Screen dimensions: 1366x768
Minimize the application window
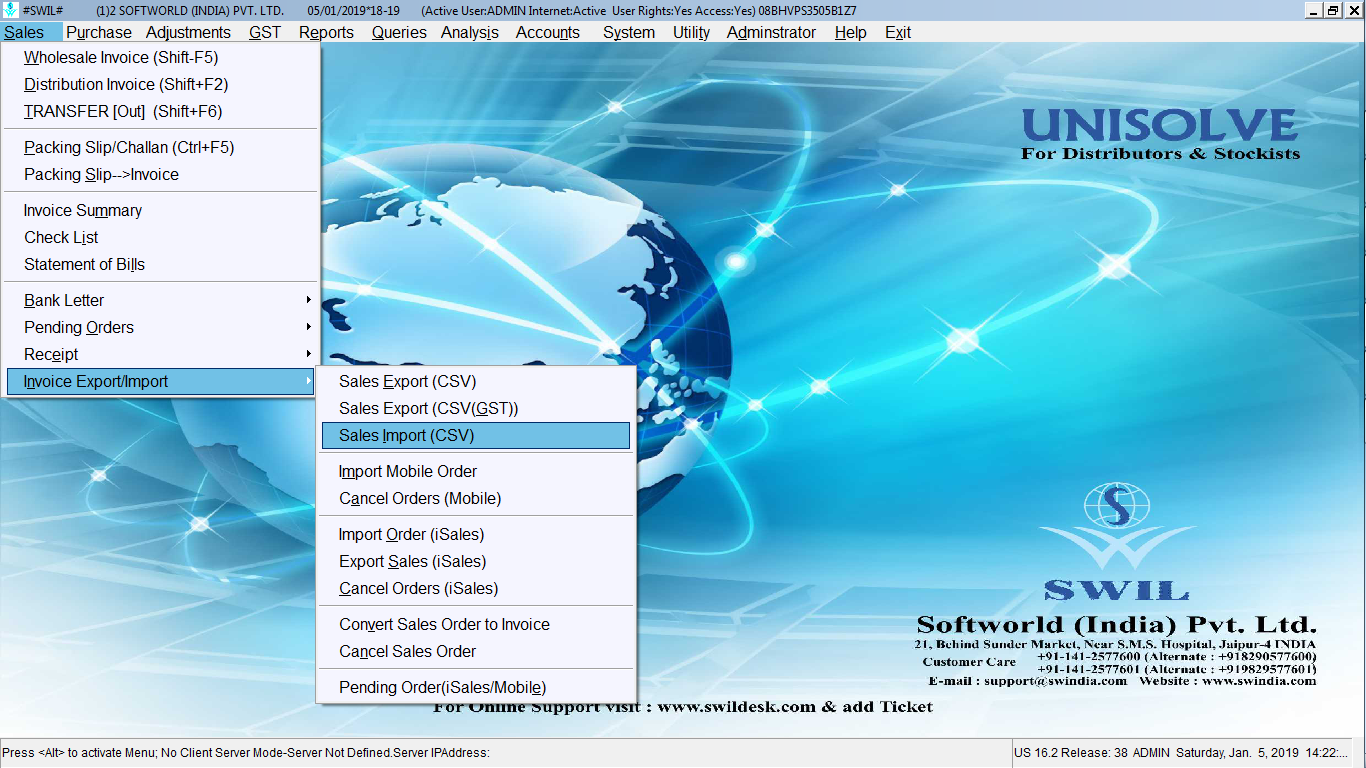pyautogui.click(x=1313, y=10)
